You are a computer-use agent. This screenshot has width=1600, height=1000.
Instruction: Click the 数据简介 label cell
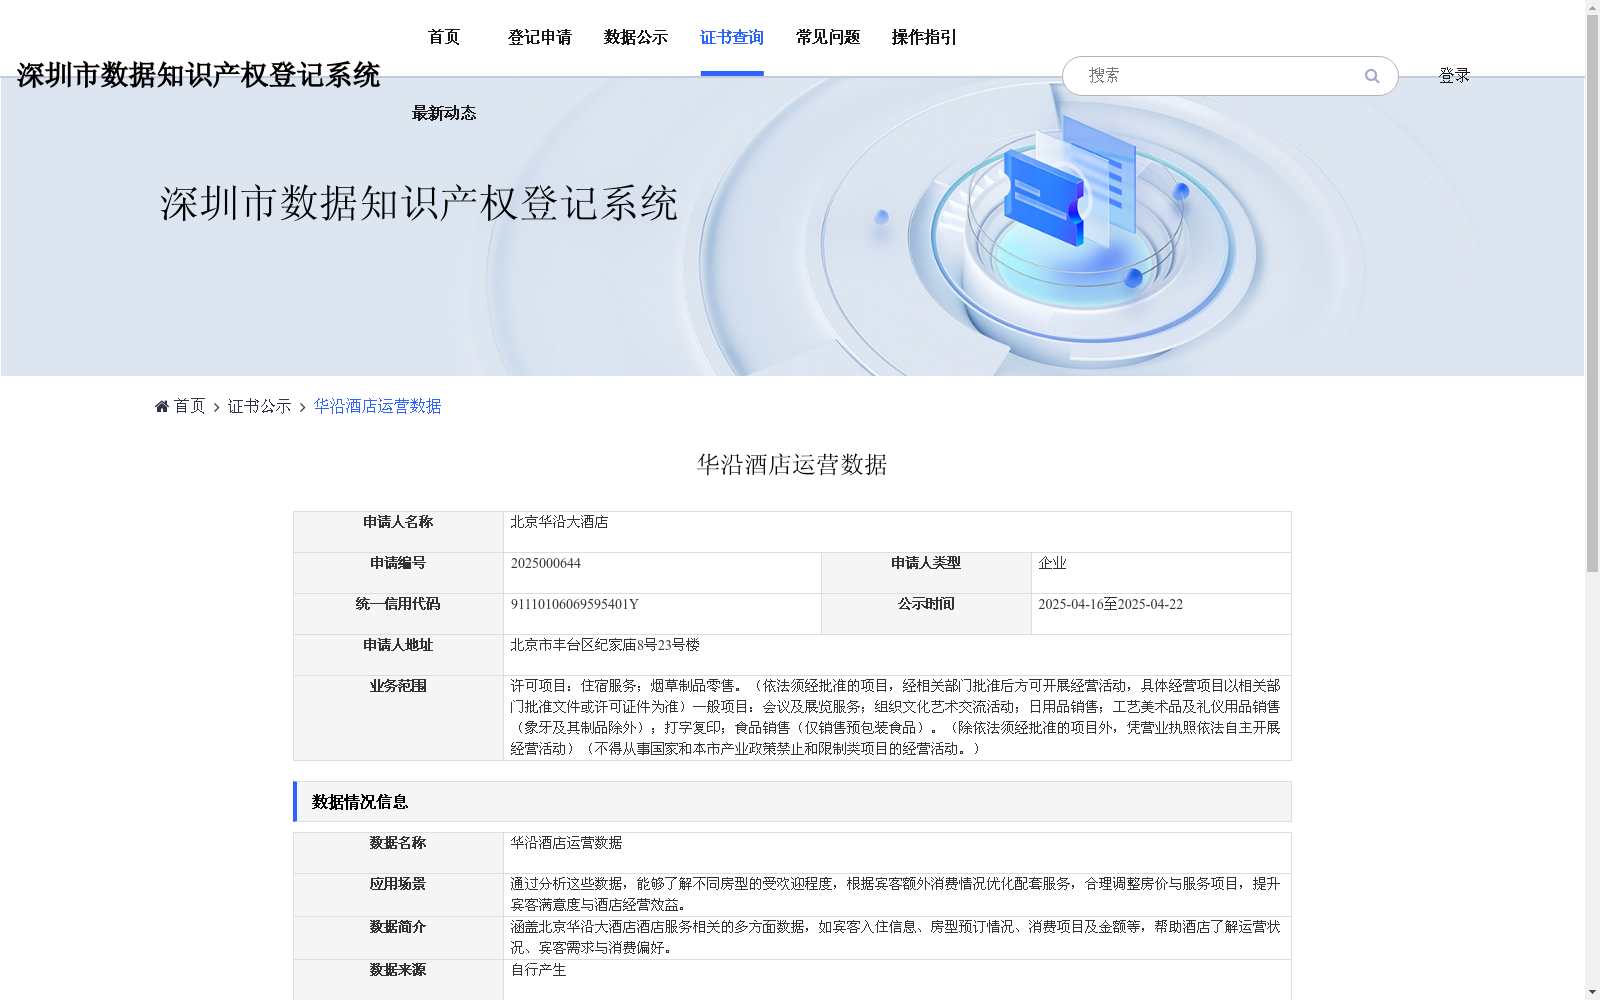398,938
